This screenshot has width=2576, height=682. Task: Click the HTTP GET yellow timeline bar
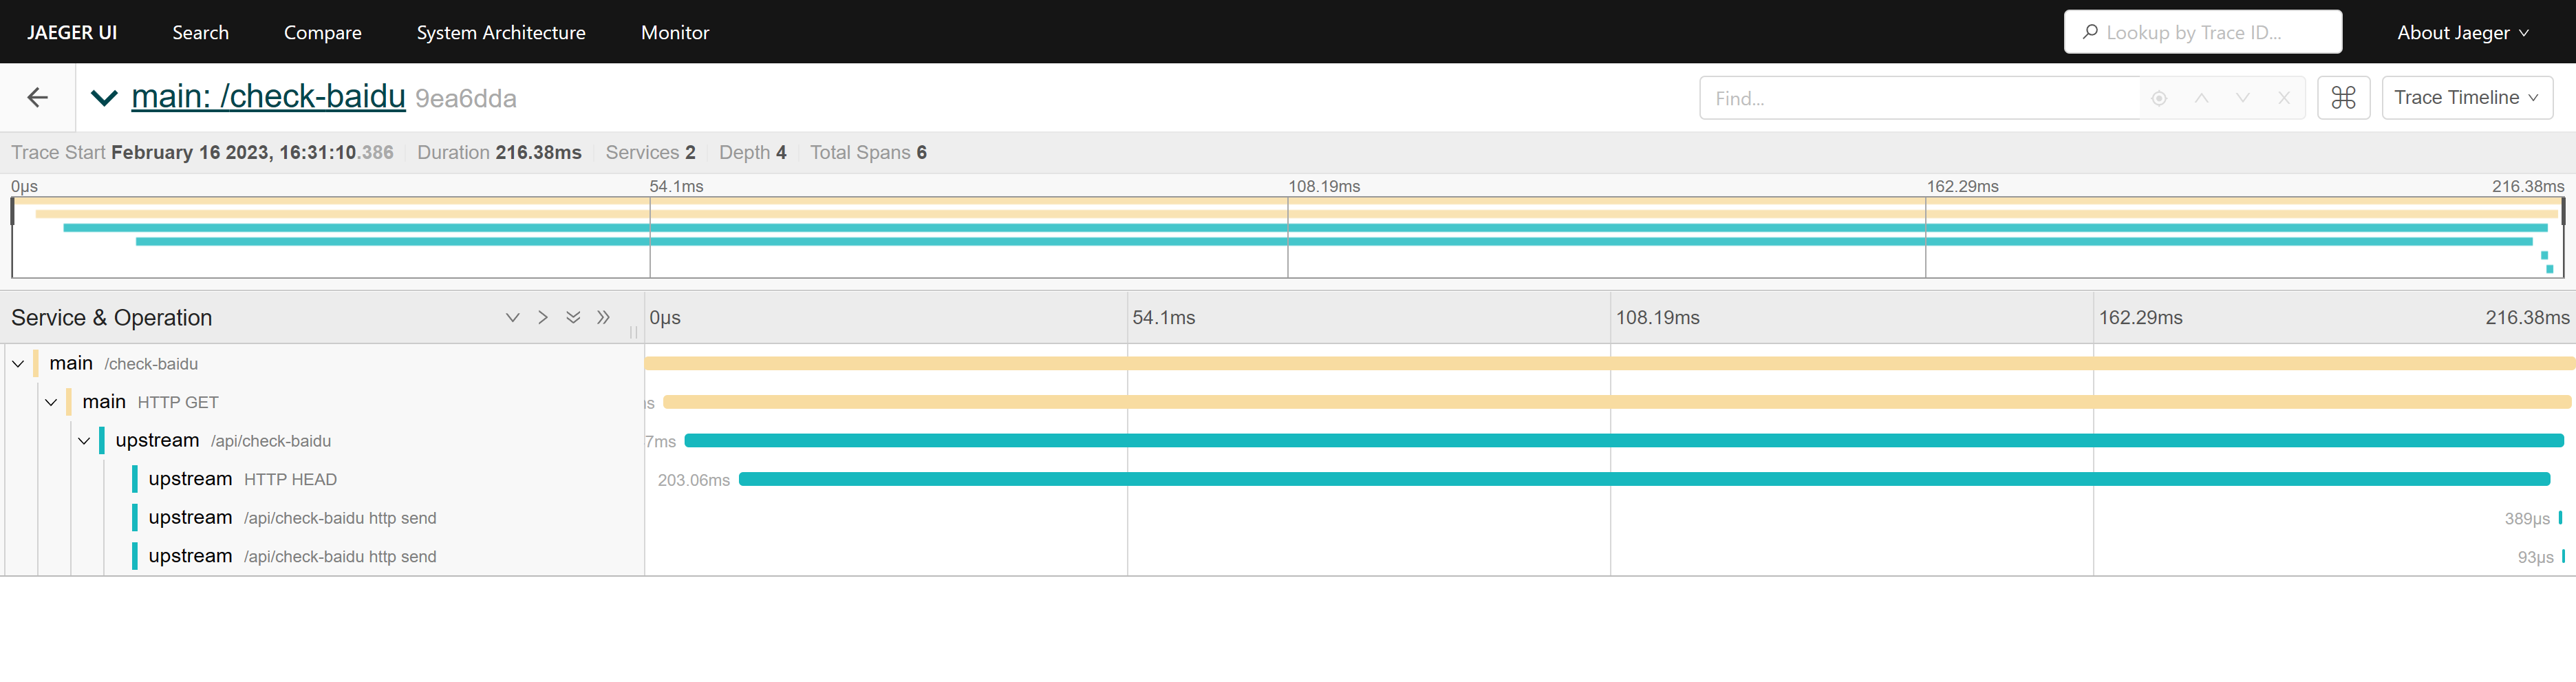point(1617,402)
